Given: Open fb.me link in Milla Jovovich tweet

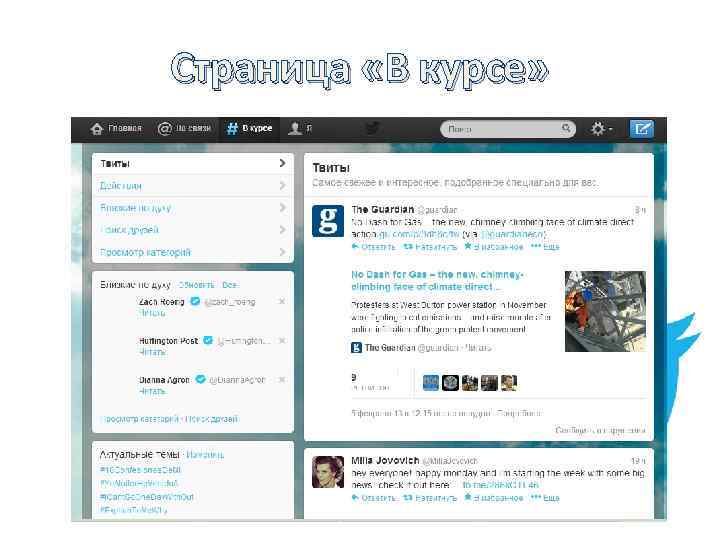Looking at the screenshot, I should pos(501,485).
